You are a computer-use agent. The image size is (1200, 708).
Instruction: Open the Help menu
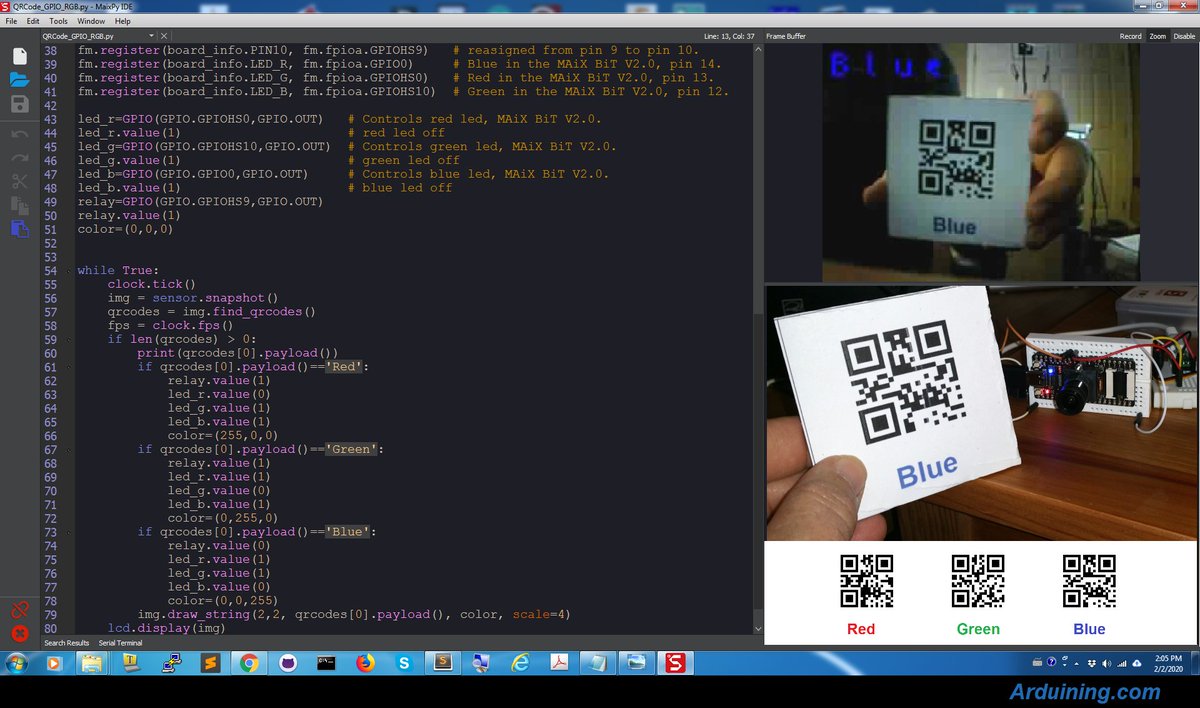(x=123, y=21)
